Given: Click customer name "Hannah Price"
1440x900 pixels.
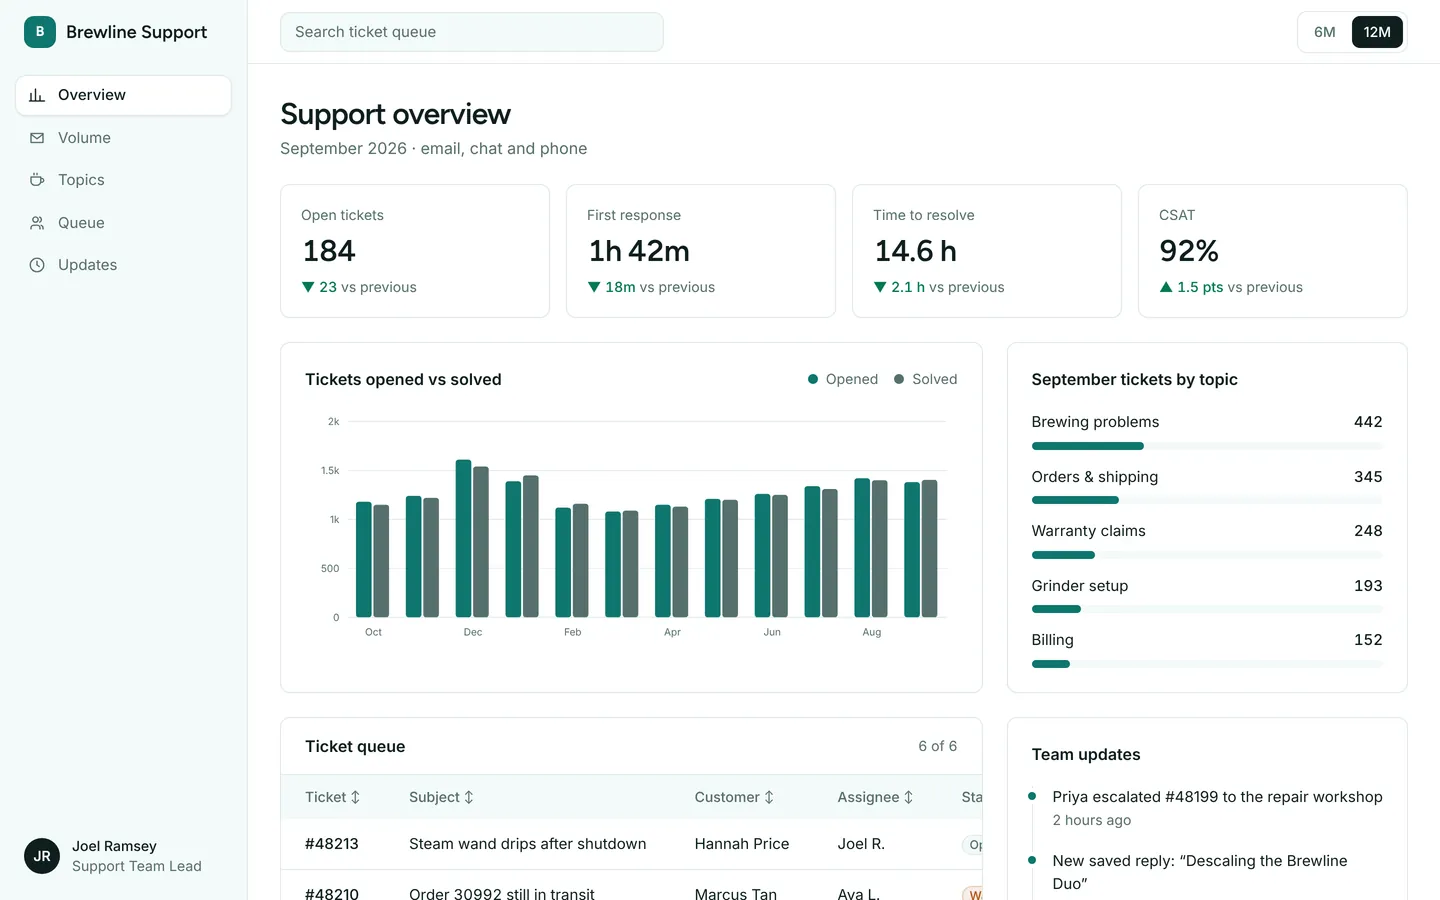Looking at the screenshot, I should point(742,844).
